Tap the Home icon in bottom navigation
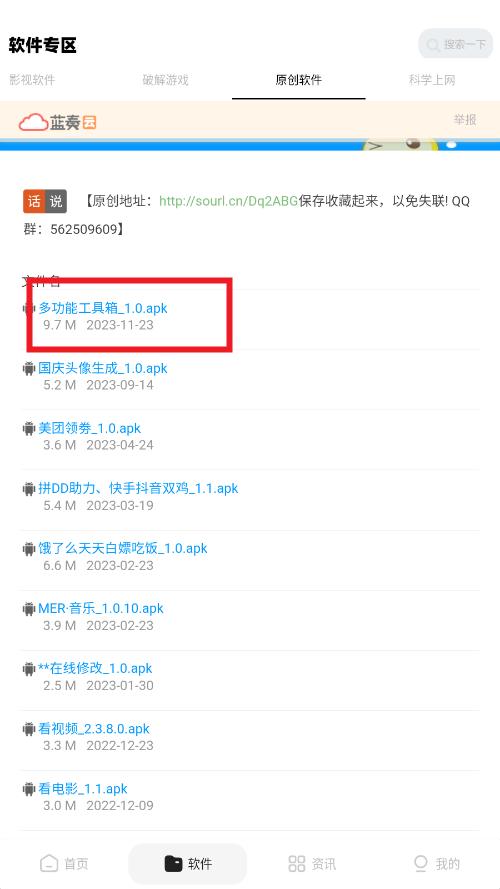Viewport: 500px width, 889px height. coord(49,863)
